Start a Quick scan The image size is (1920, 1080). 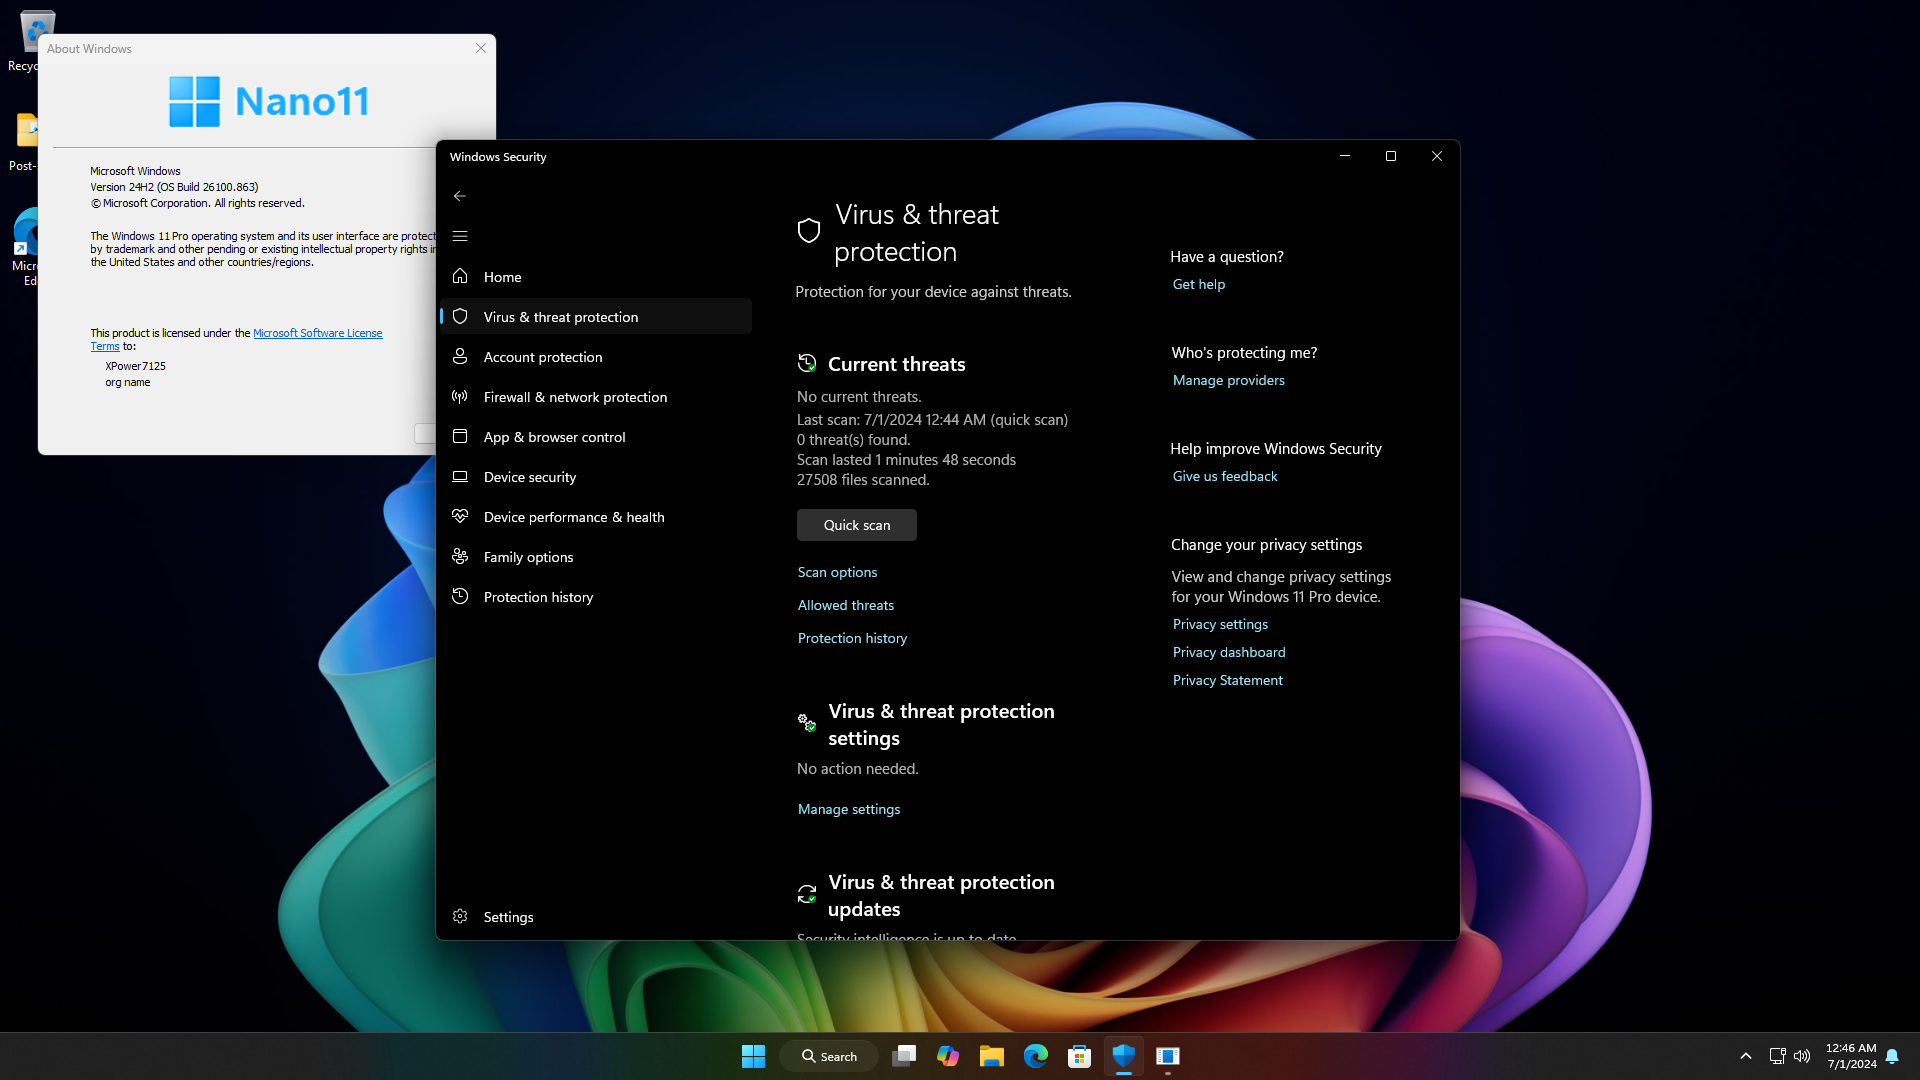coord(856,525)
